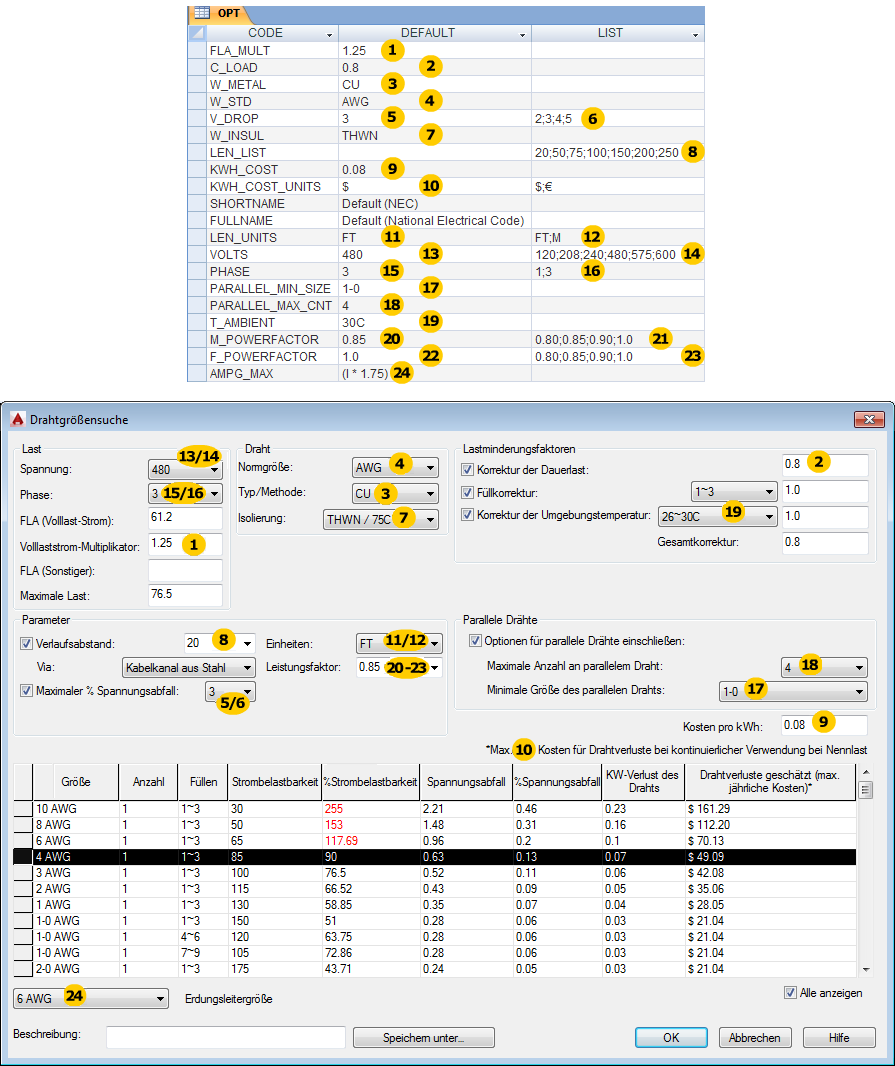Click the AMPG_MAX default cell
This screenshot has height=1066, width=895.
[x=435, y=373]
